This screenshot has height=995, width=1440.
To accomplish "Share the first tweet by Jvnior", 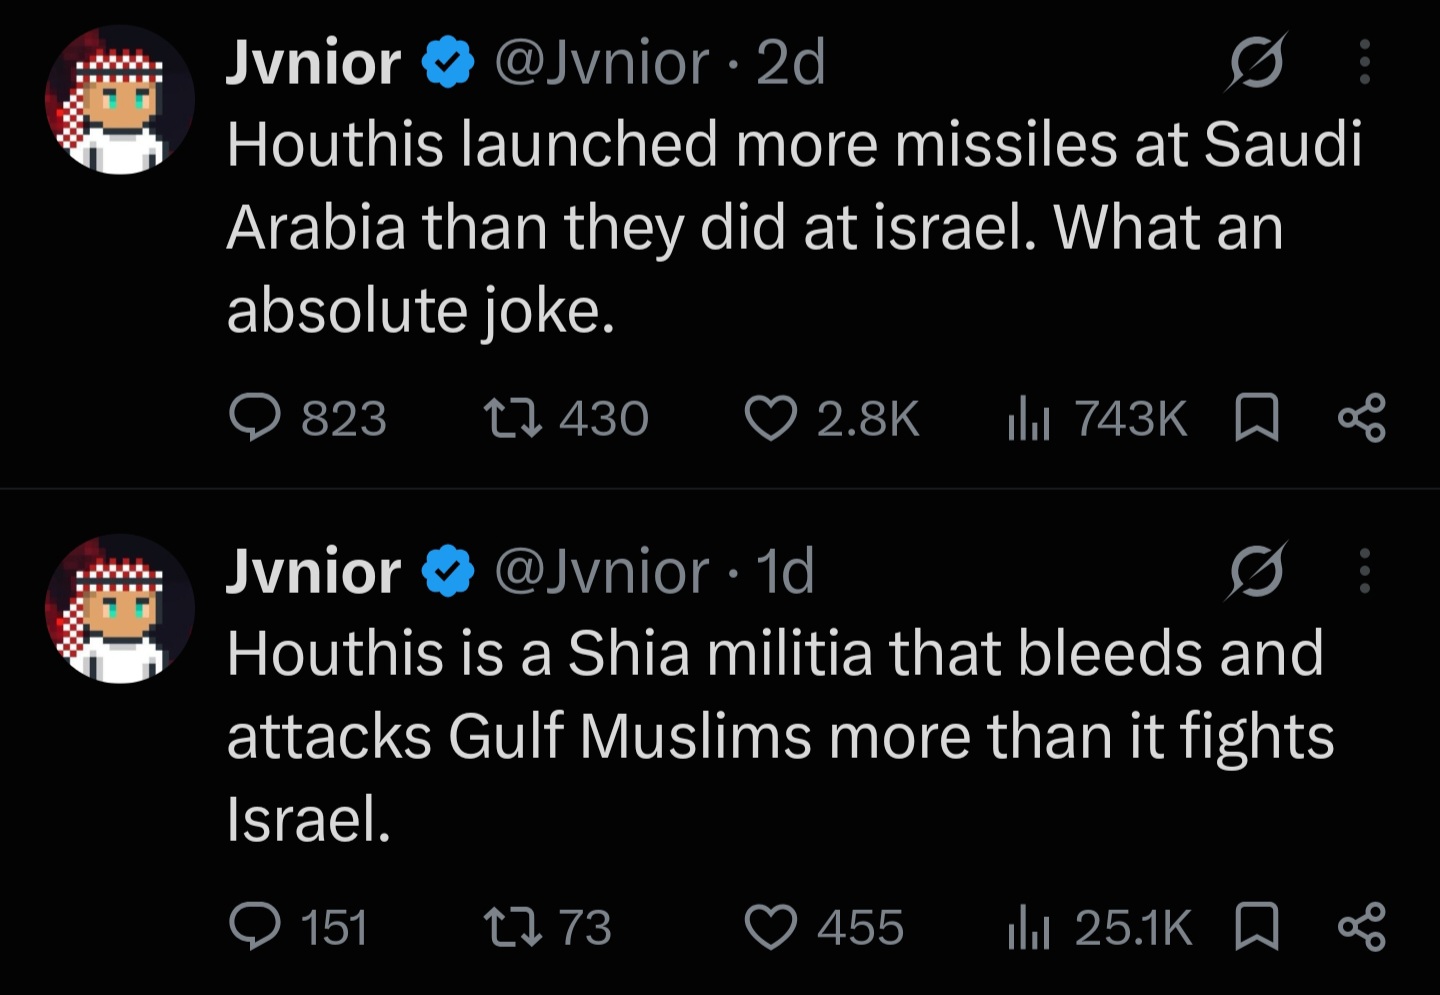I will click(1362, 418).
